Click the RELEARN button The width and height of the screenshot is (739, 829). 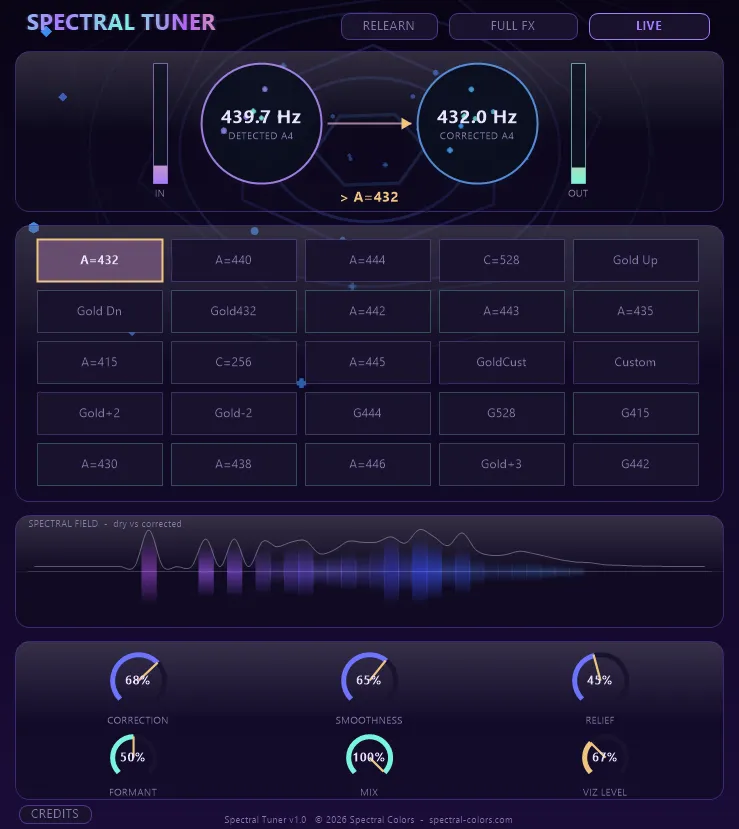pyautogui.click(x=389, y=26)
